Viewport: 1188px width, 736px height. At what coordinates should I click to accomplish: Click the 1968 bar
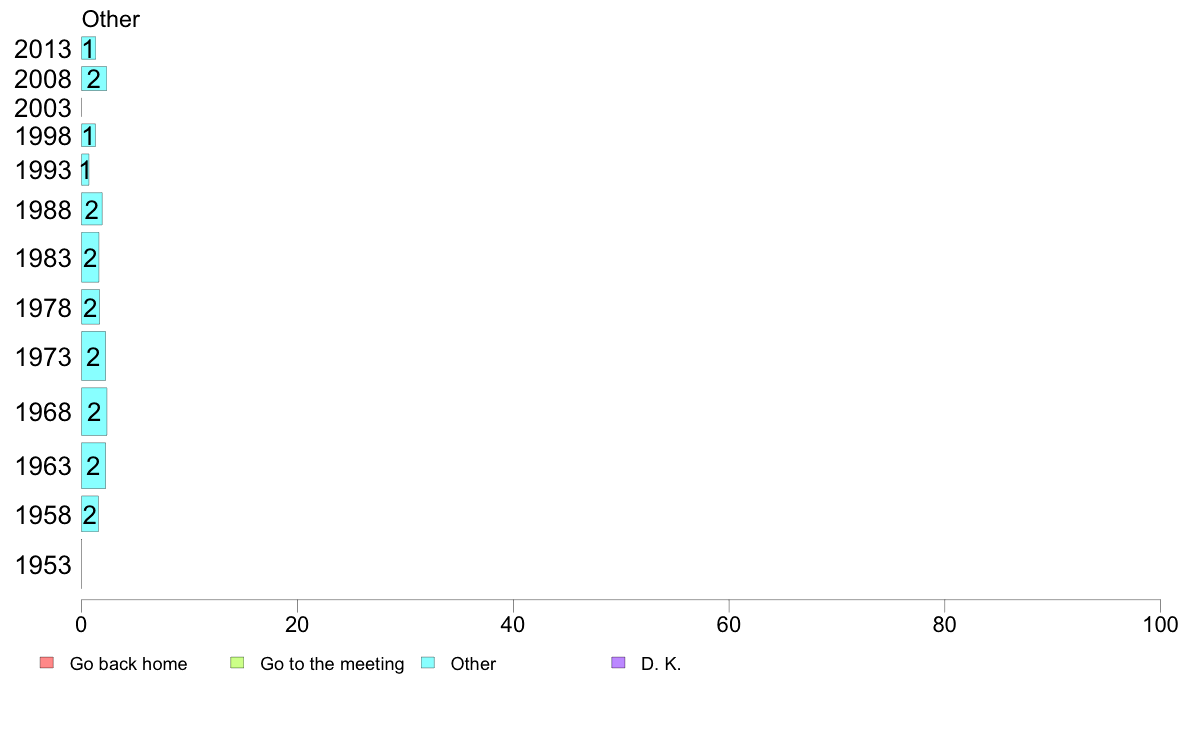click(94, 412)
